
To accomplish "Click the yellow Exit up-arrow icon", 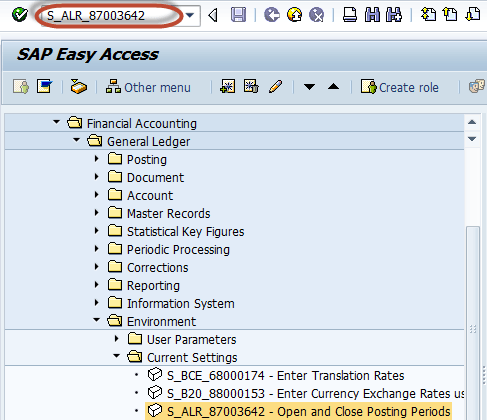I will [294, 15].
